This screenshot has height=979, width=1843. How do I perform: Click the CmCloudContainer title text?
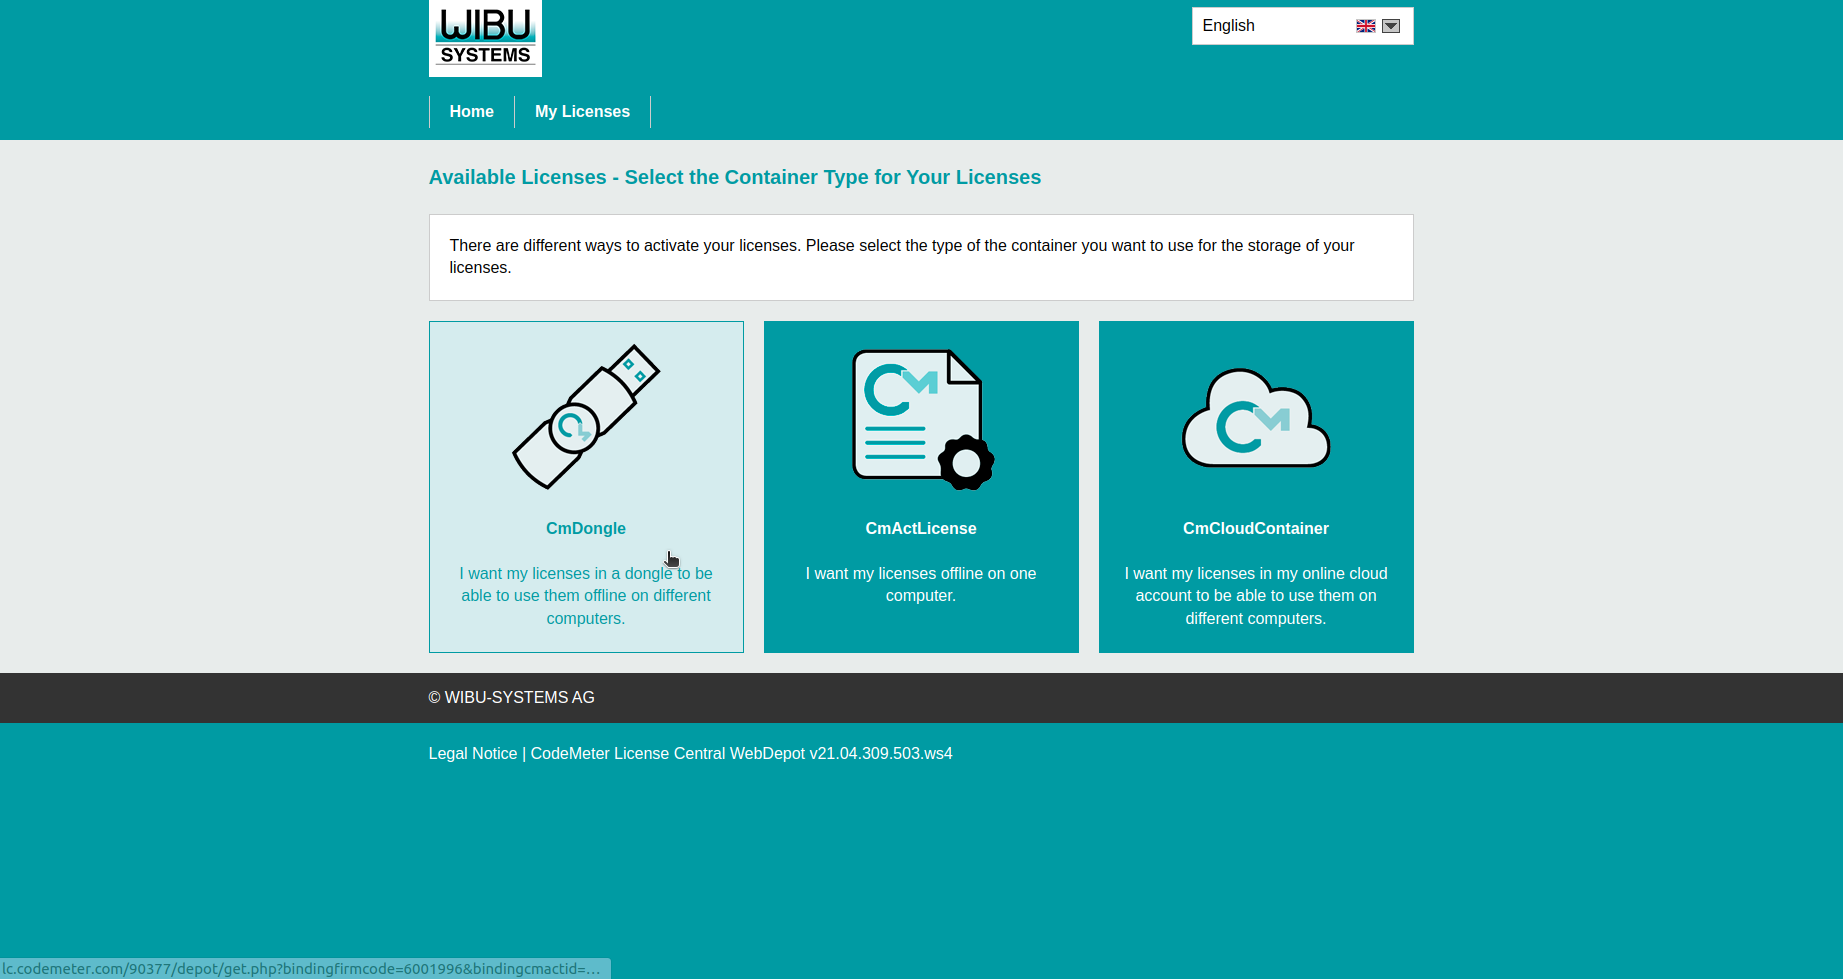pos(1255,529)
